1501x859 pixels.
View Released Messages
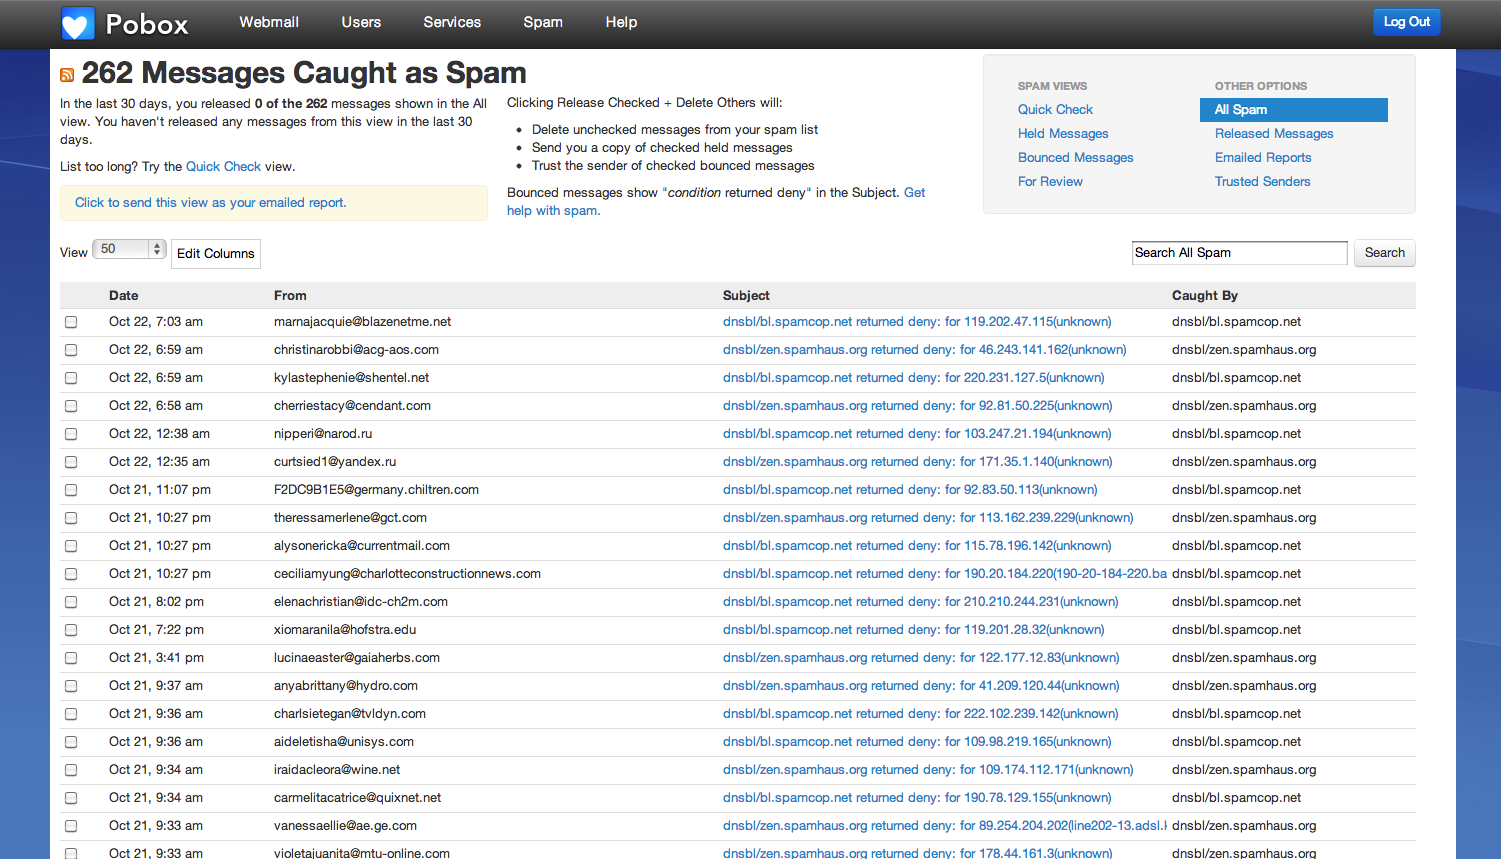[x=1274, y=134]
